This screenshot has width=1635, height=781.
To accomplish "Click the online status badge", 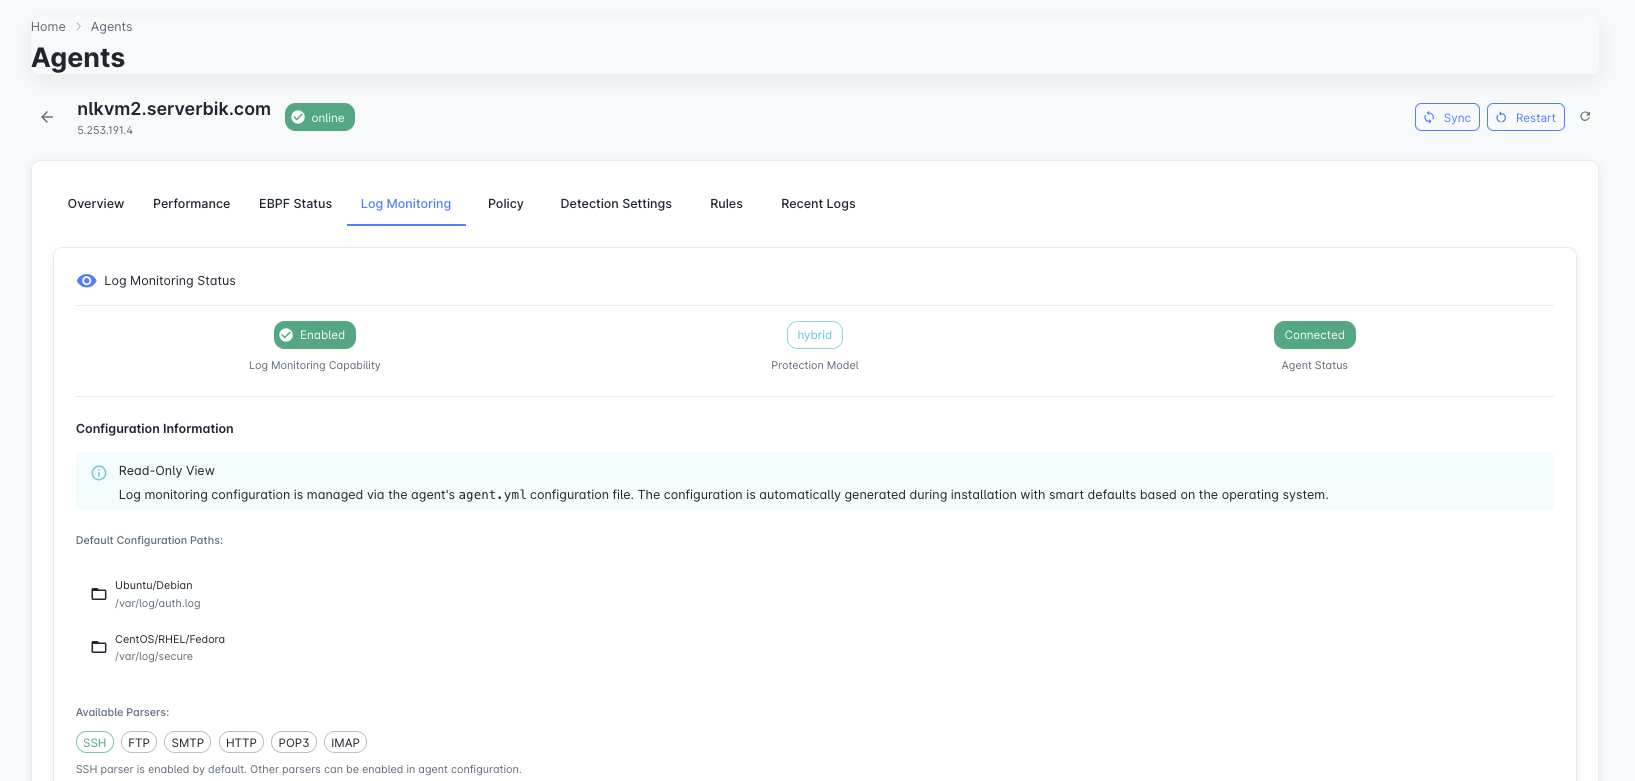I will (320, 117).
